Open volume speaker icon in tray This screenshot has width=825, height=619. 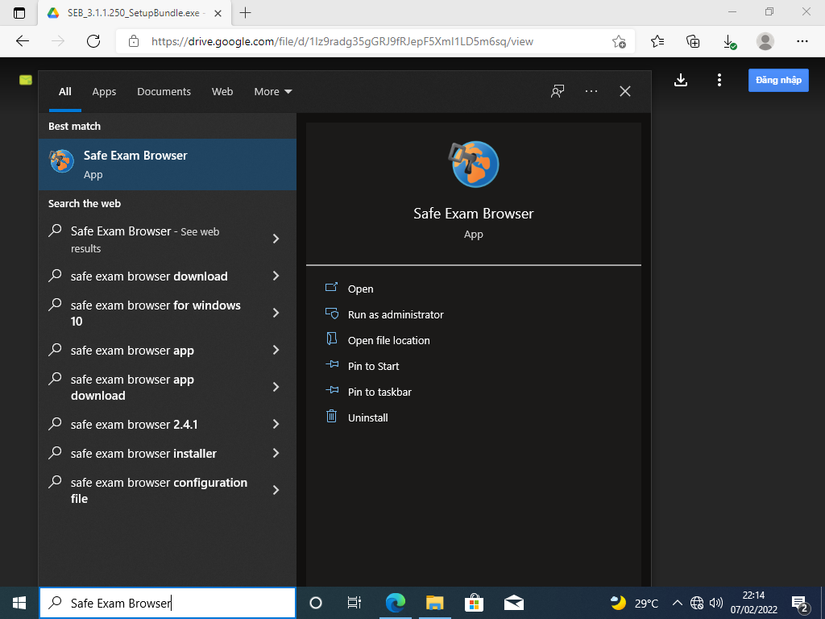[x=716, y=603]
